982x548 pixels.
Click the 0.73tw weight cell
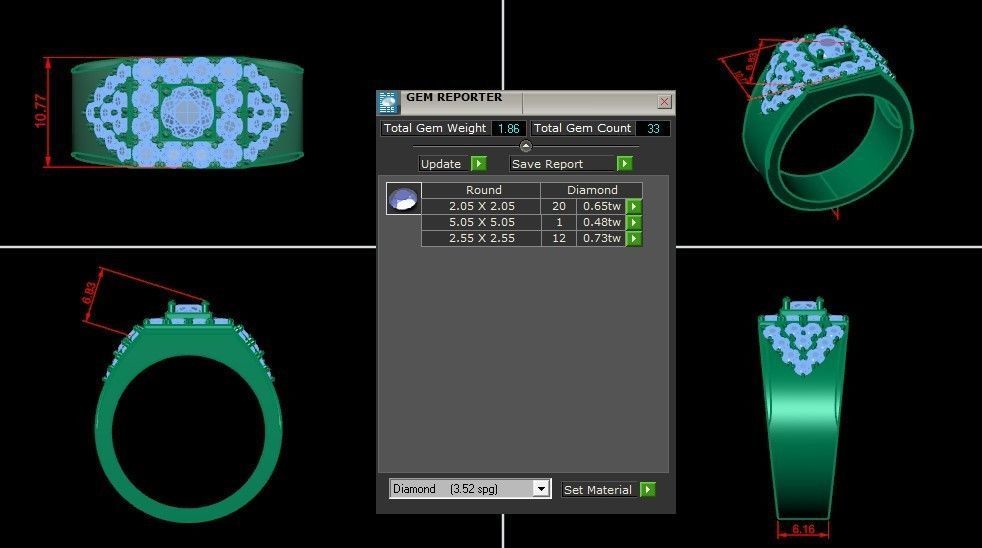coord(601,239)
